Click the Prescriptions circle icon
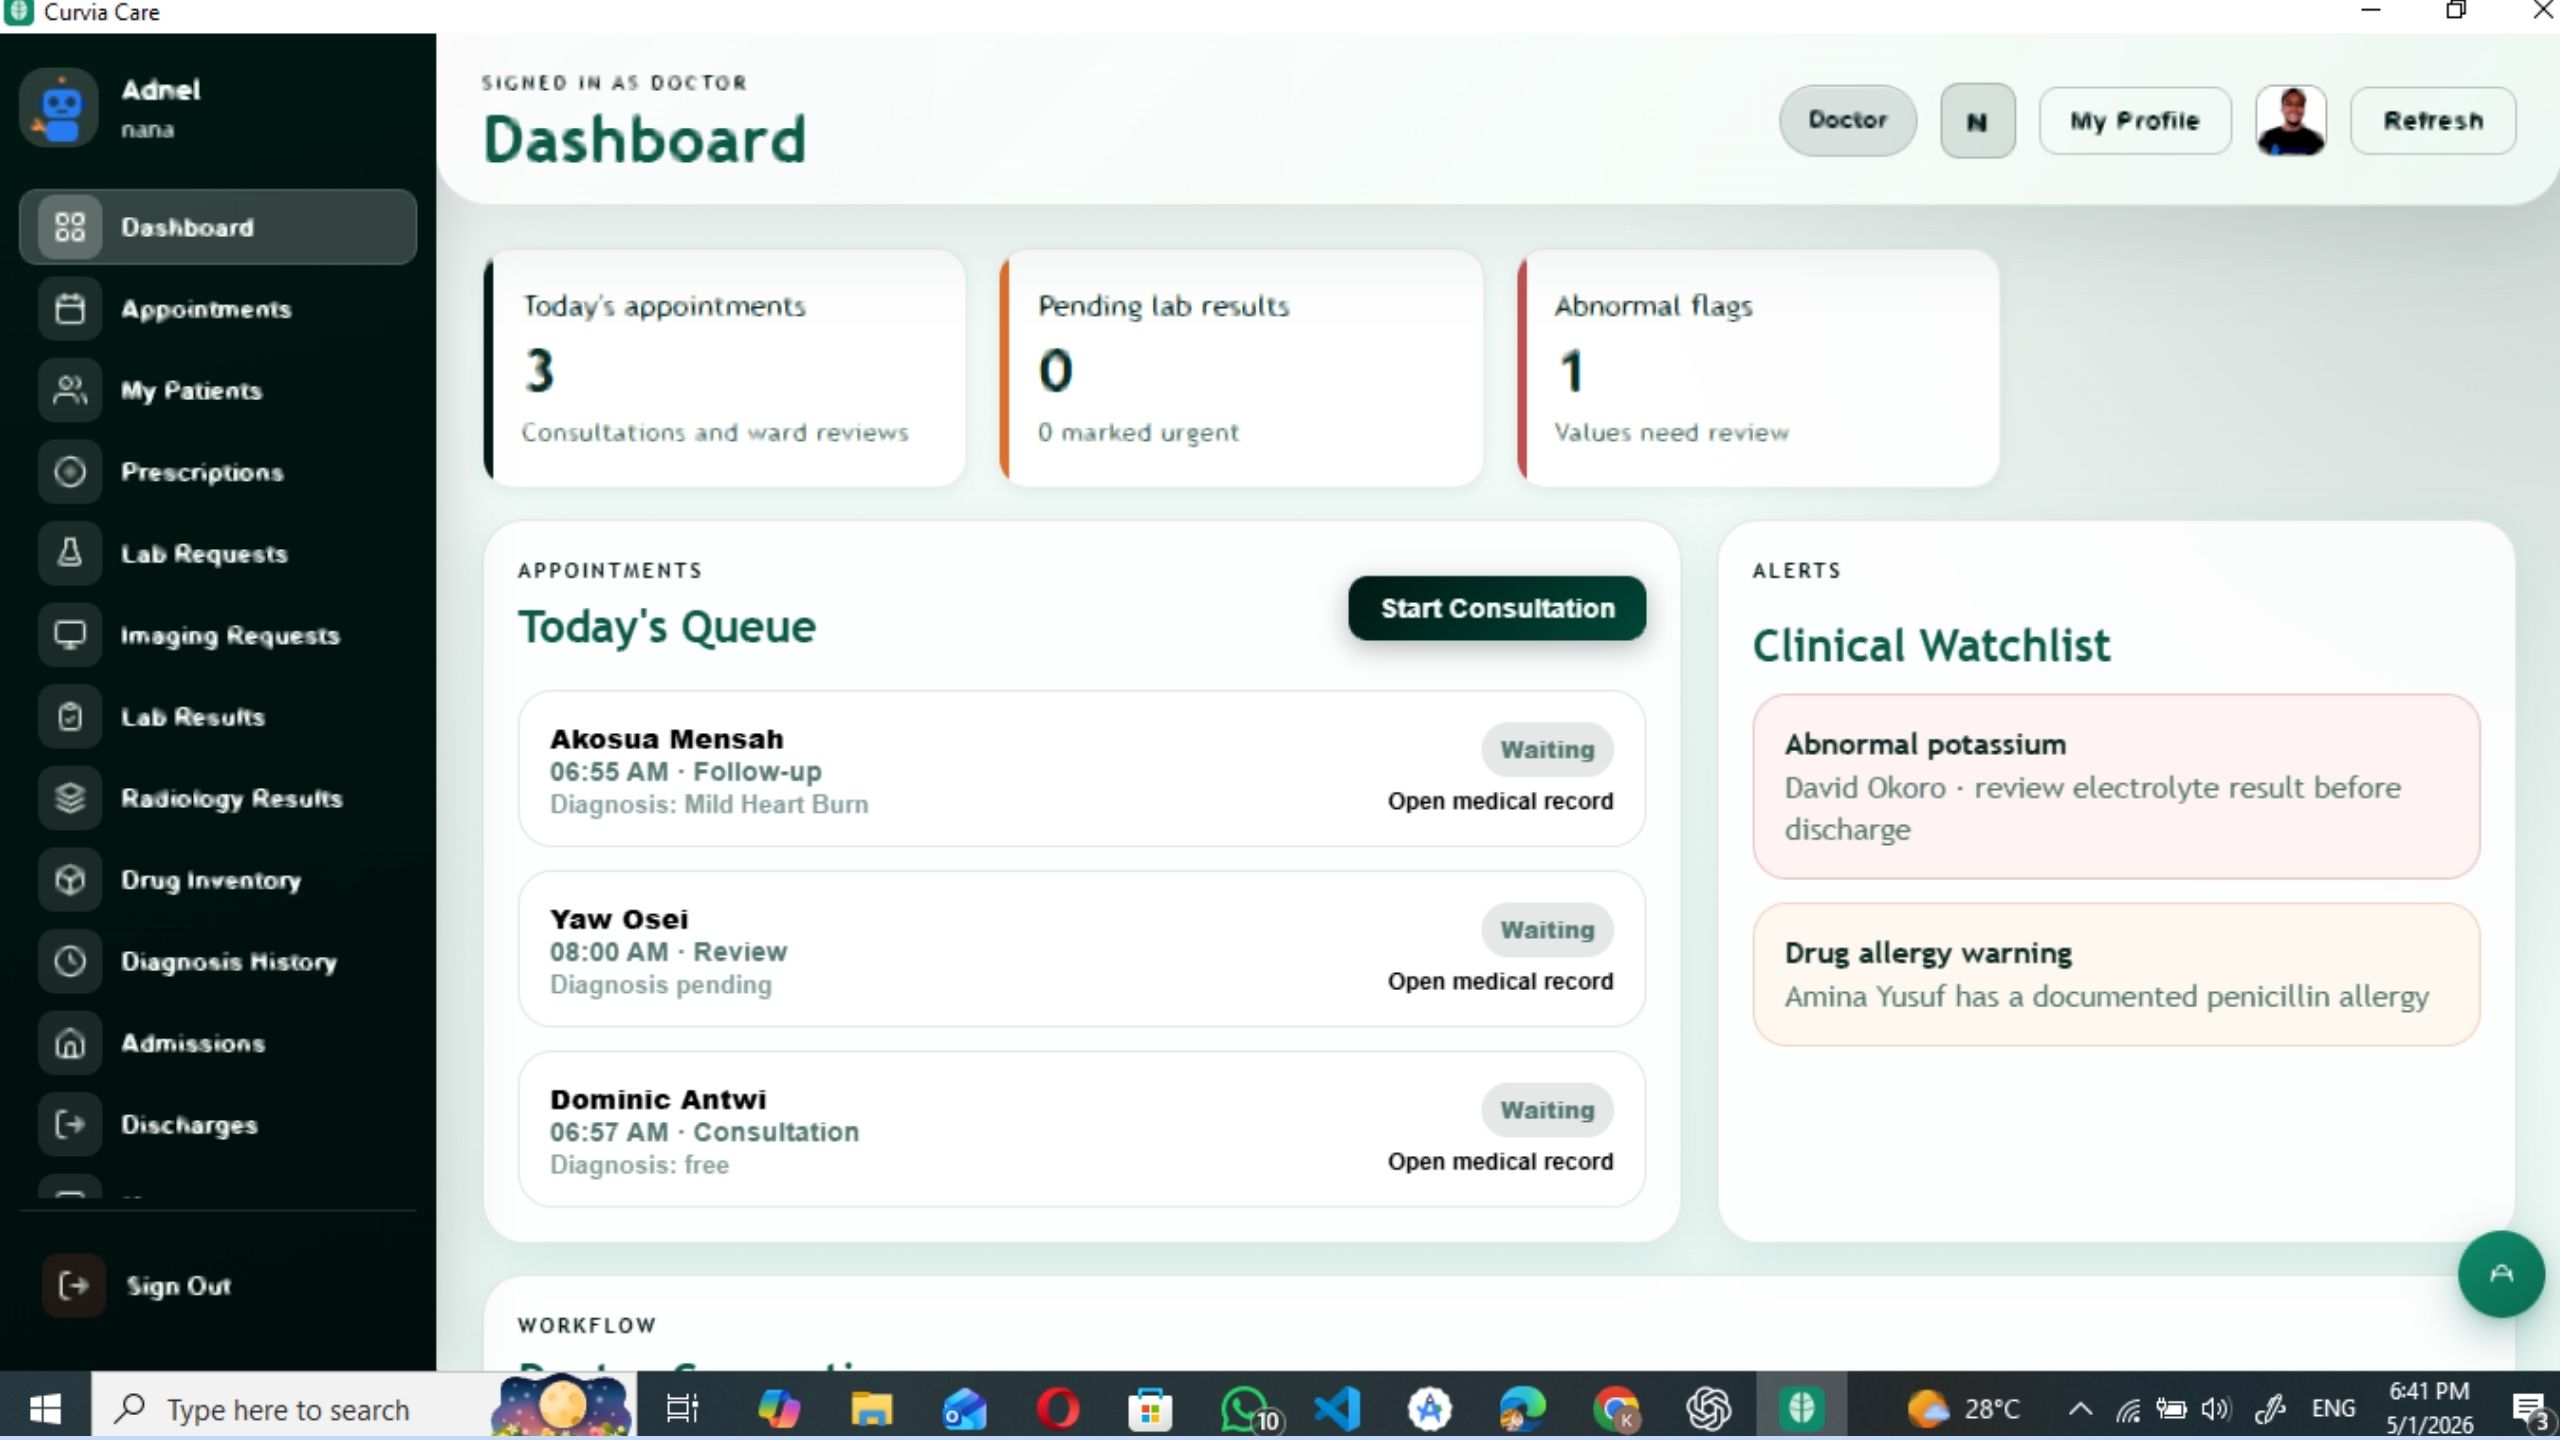This screenshot has height=1440, width=2560. [x=70, y=472]
